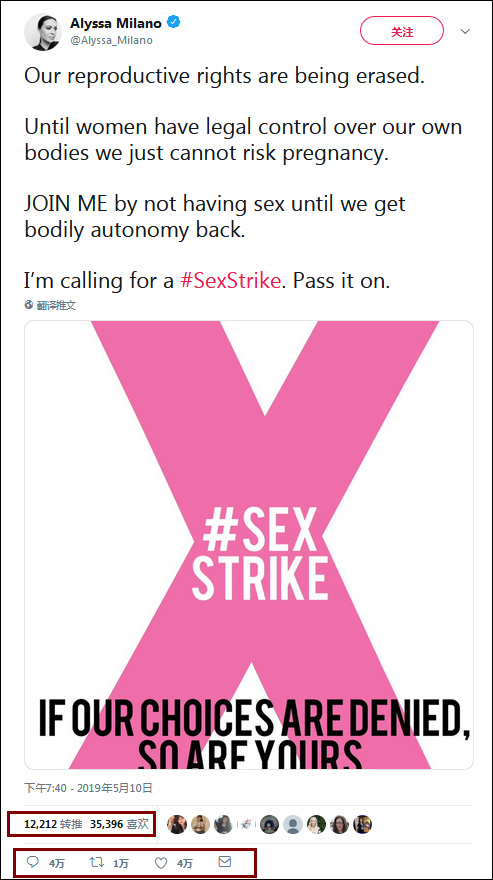Screen dimensions: 493x880
Task: Open first liker's avatar in likes row
Action: [x=177, y=824]
